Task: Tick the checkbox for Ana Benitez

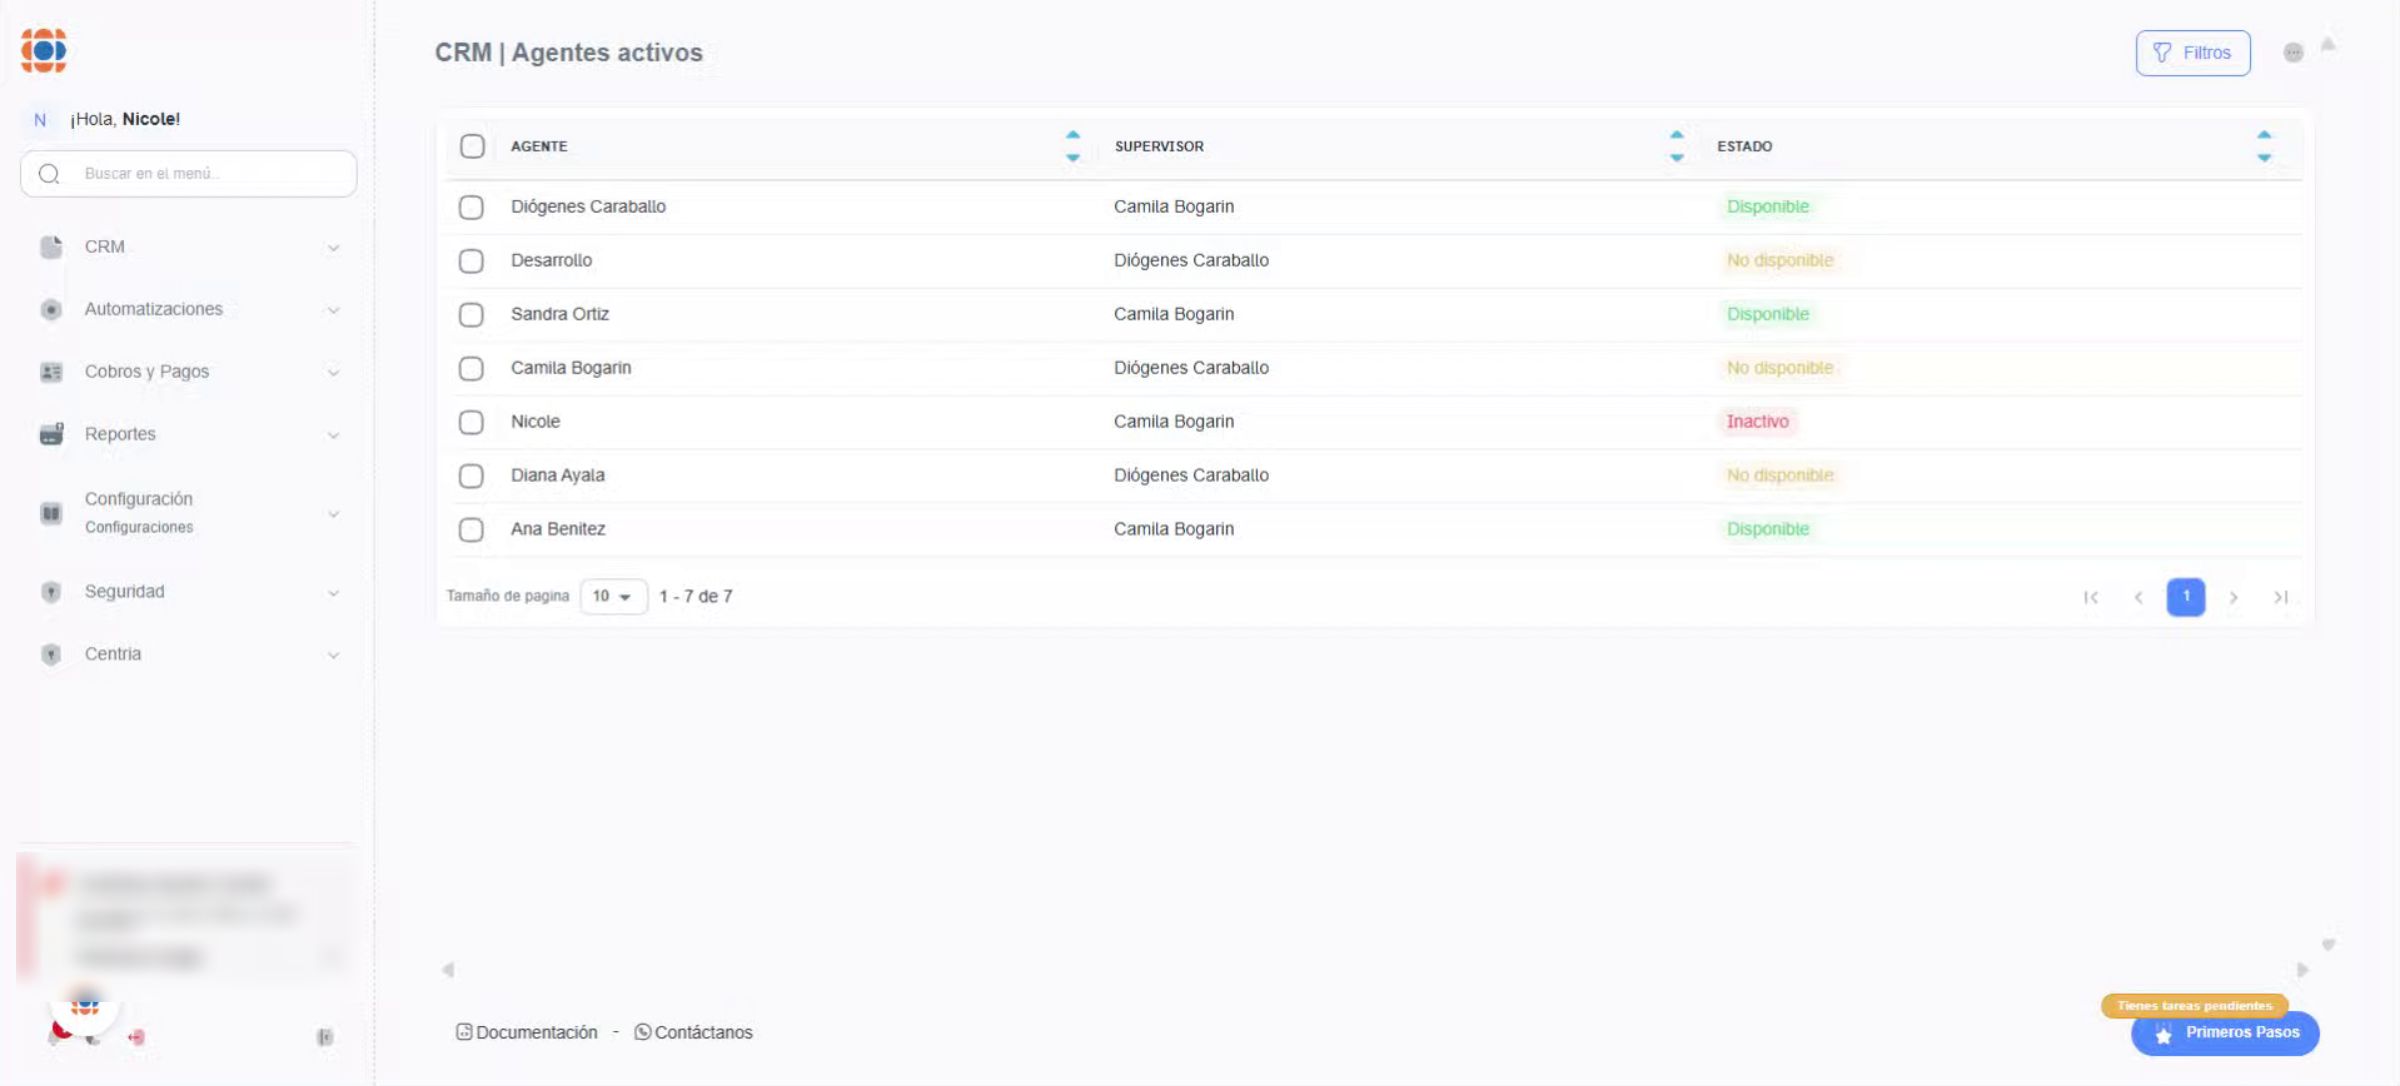Action: click(x=471, y=530)
